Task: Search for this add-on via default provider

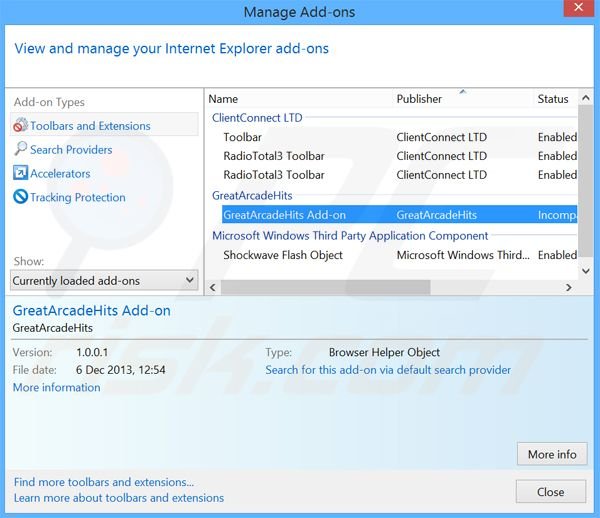Action: 388,370
